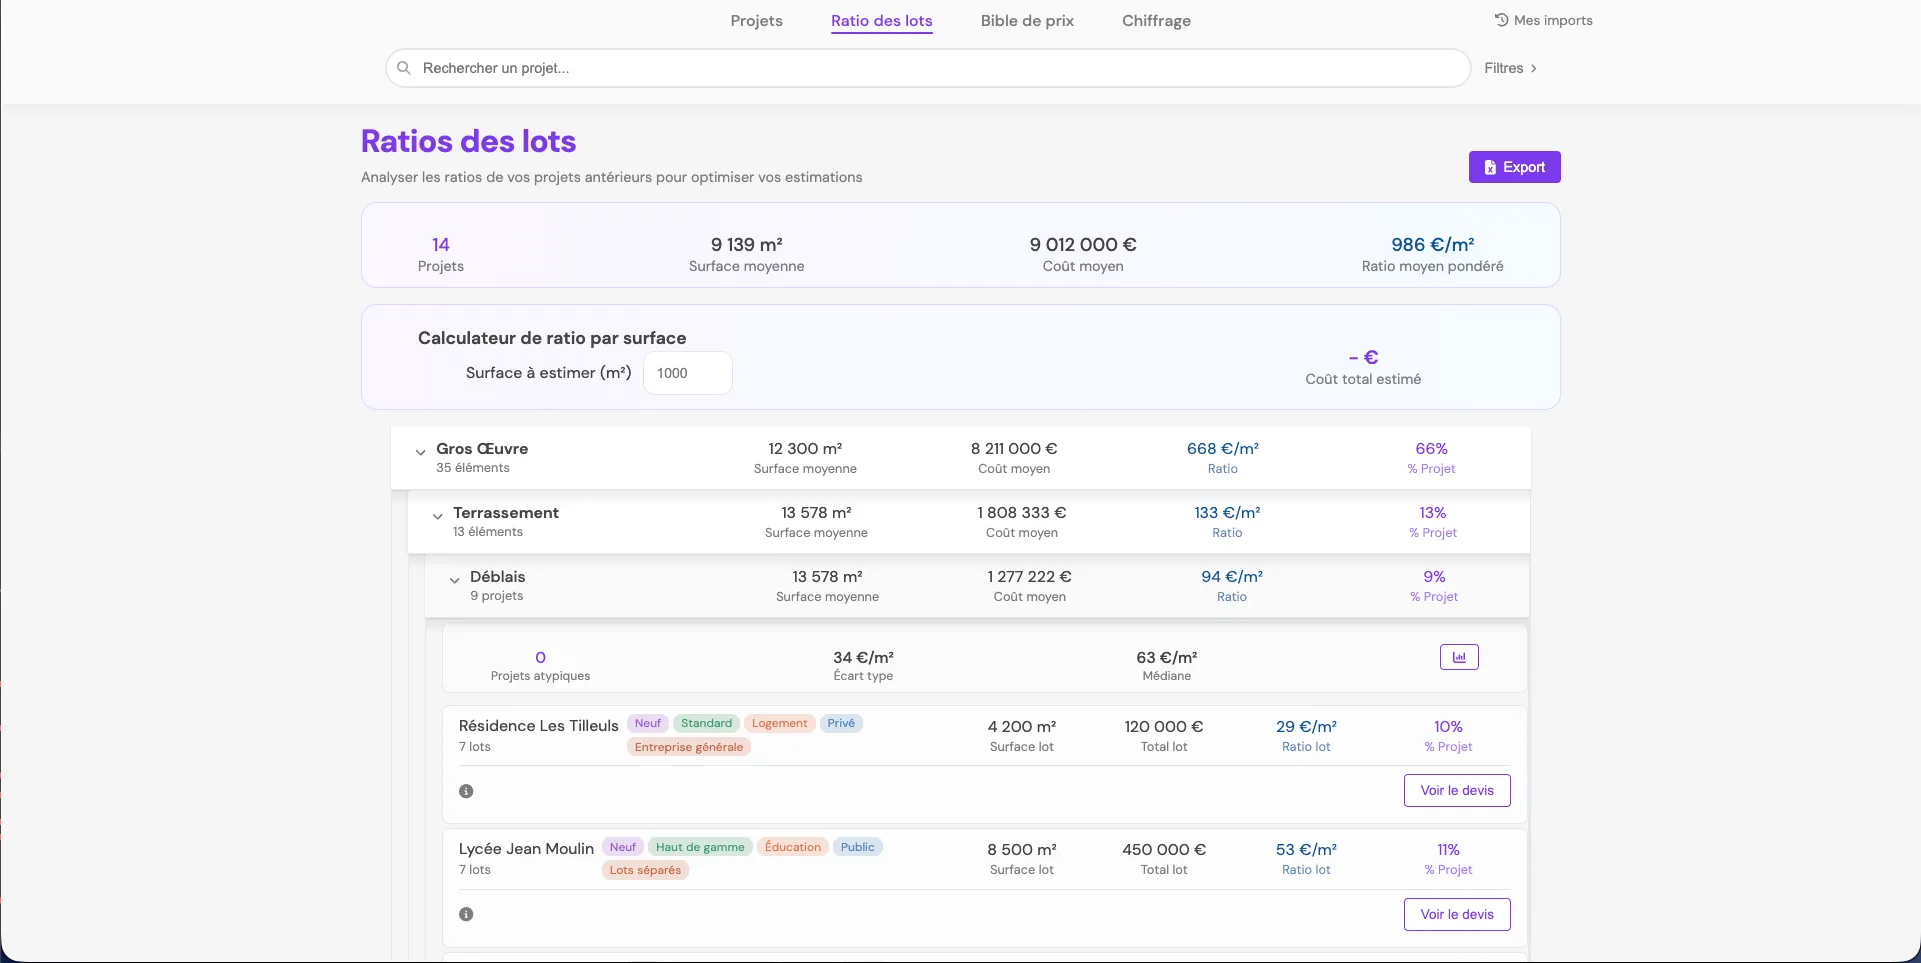The height and width of the screenshot is (963, 1921).
Task: Click info icon under Résidence Les Tilleuls
Action: point(466,791)
